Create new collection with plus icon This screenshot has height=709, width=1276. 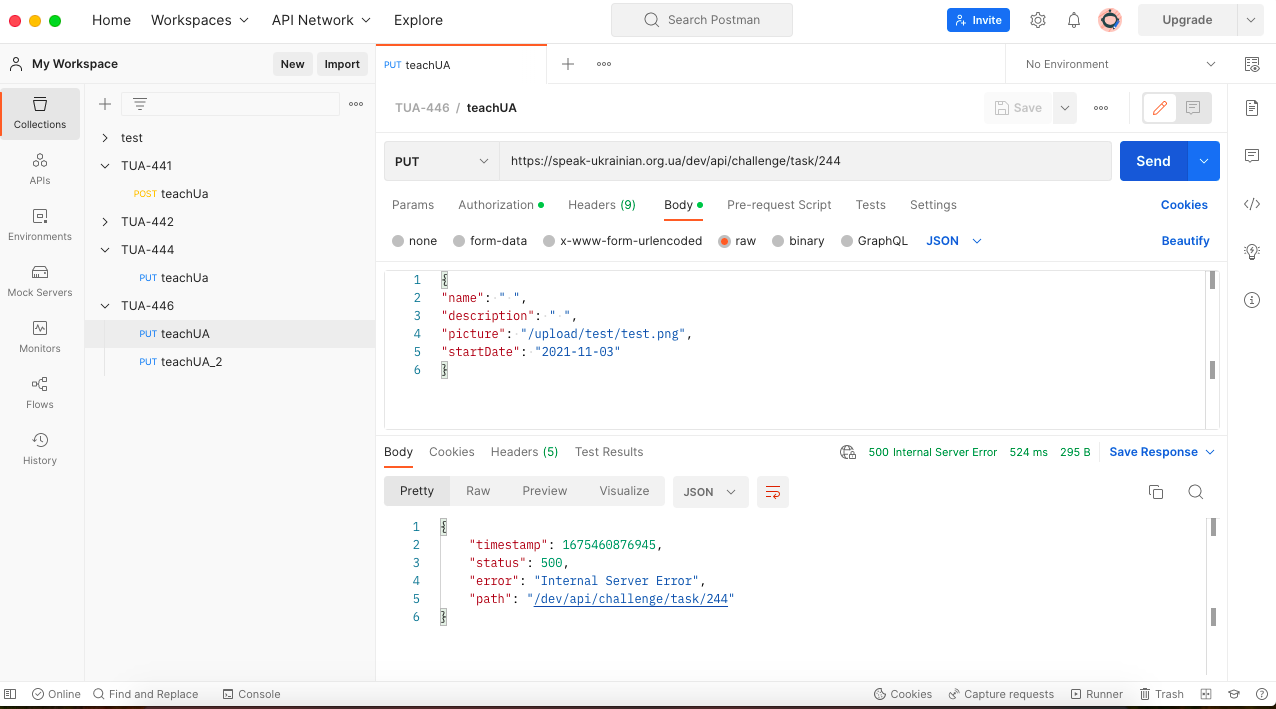pyautogui.click(x=105, y=104)
